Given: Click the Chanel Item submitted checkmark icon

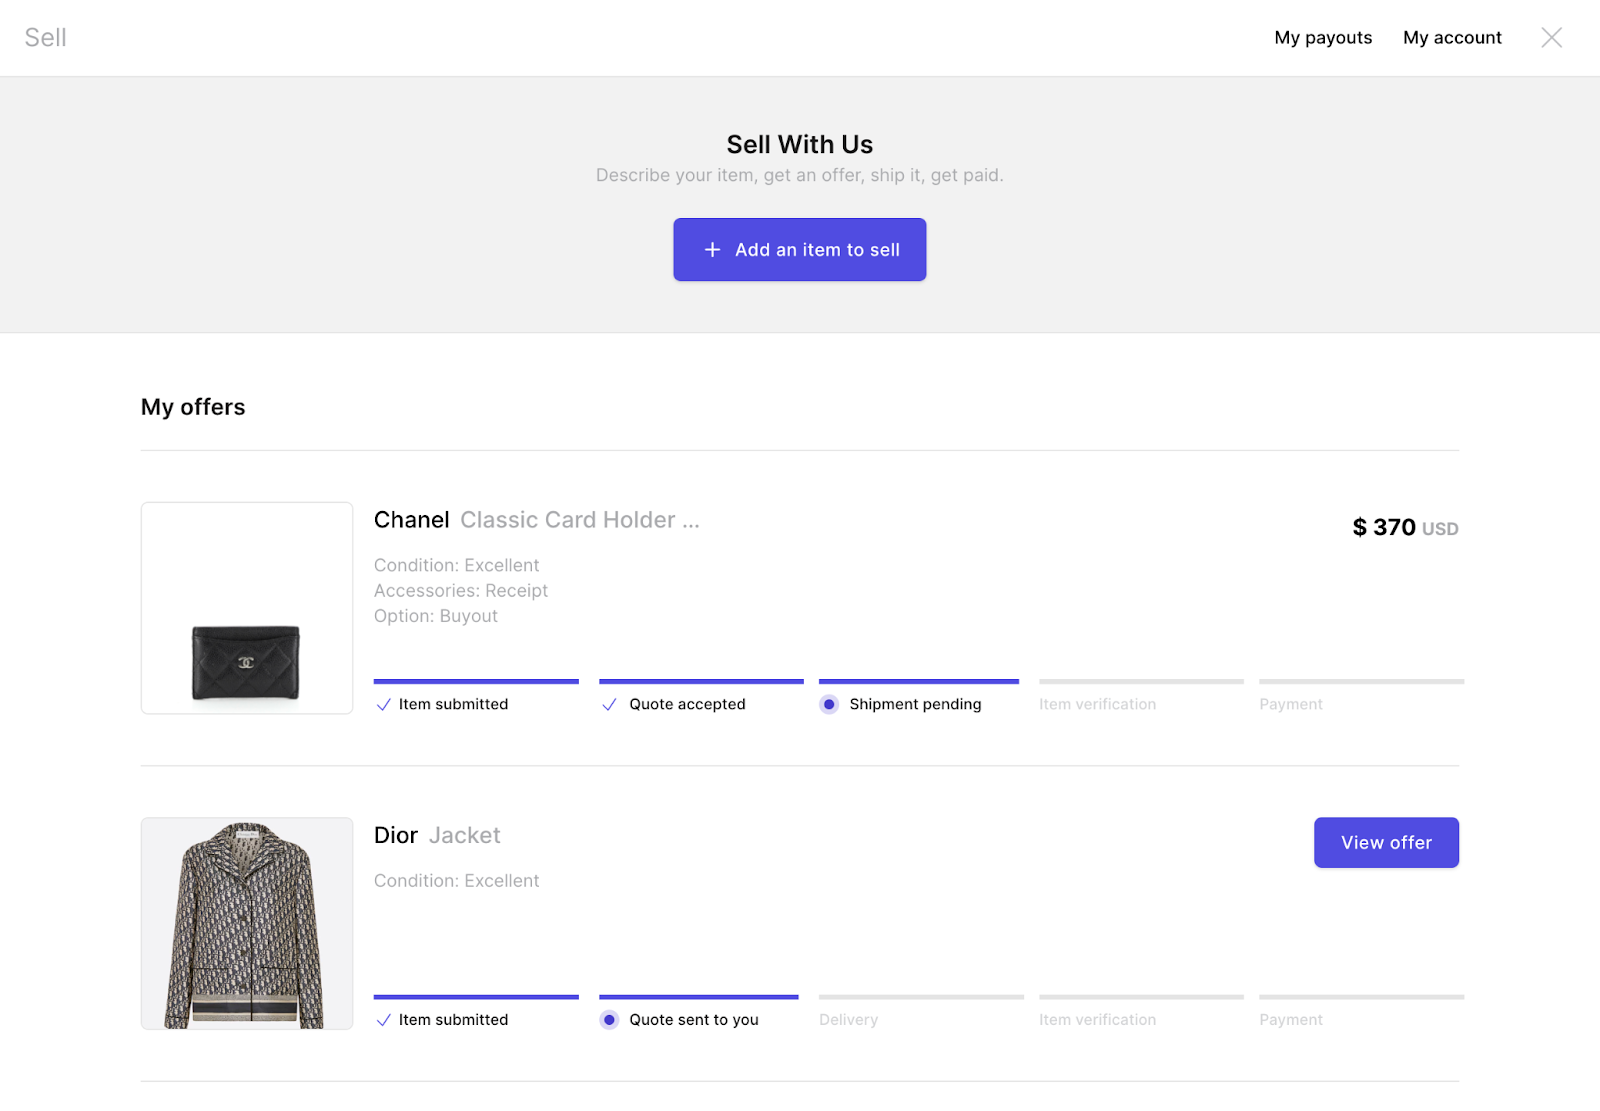Looking at the screenshot, I should (x=383, y=705).
